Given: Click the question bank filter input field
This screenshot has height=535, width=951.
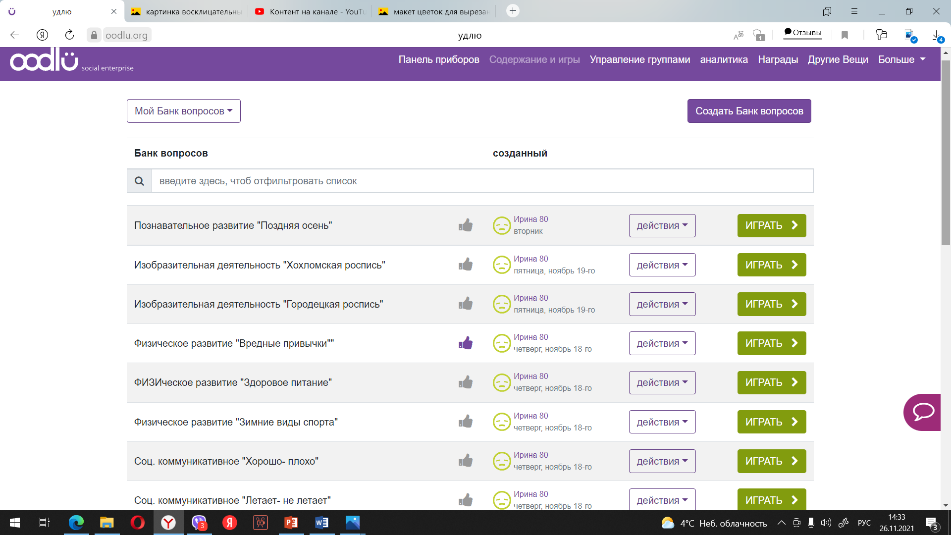Looking at the screenshot, I should (x=481, y=181).
